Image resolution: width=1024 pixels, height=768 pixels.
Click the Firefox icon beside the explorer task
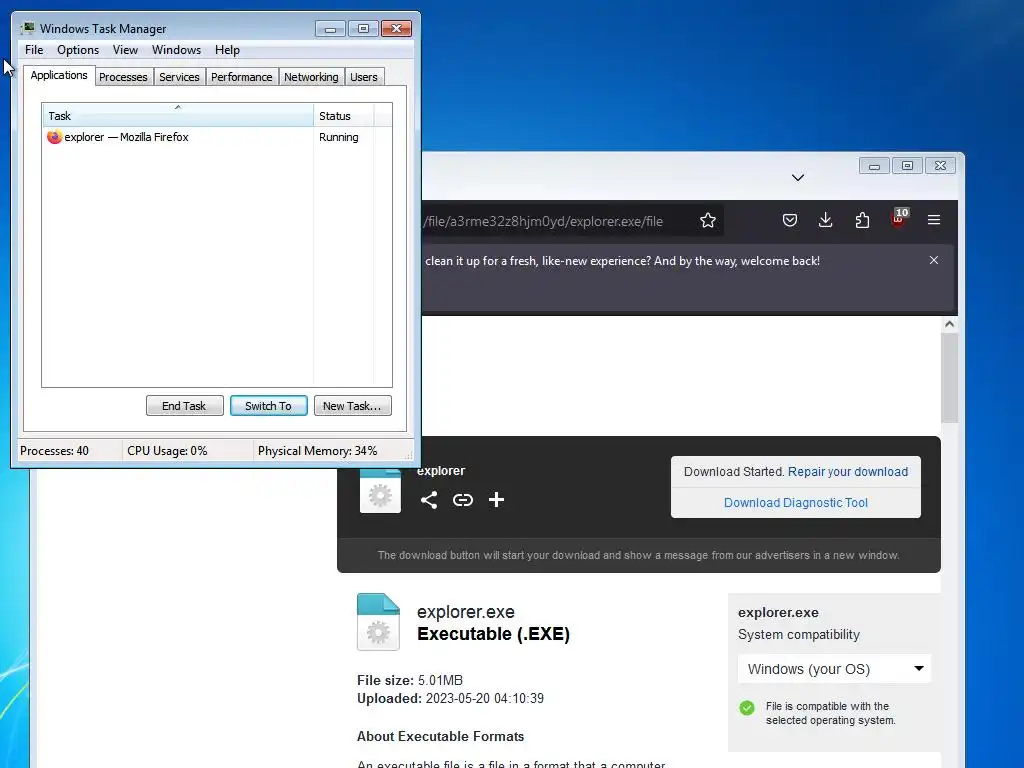54,136
